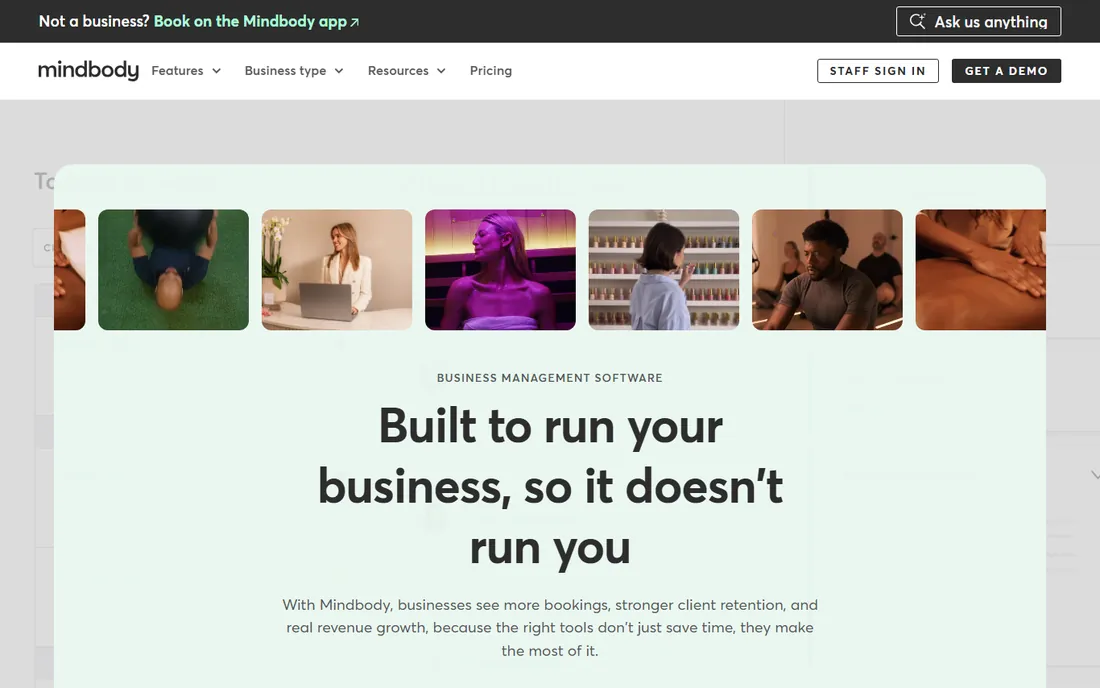The image size is (1100, 688).
Task: Click the Staff Sign In button
Action: coord(878,71)
